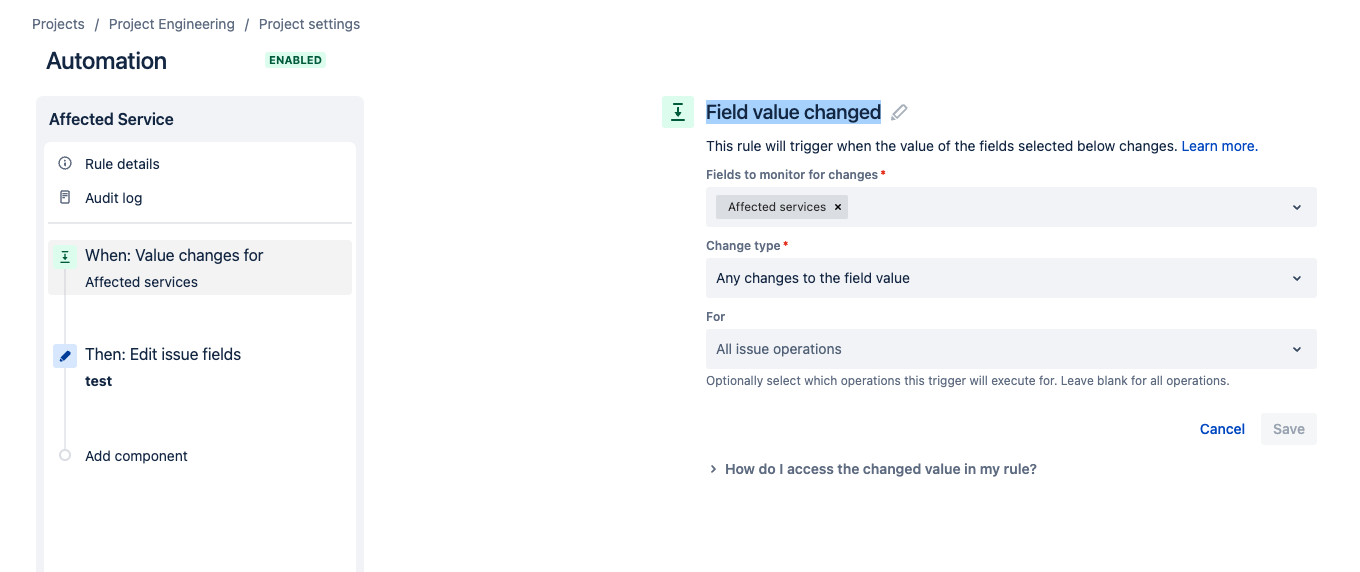The height and width of the screenshot is (572, 1360).
Task: Click the green trigger icon in the rule sidebar
Action: (65, 257)
